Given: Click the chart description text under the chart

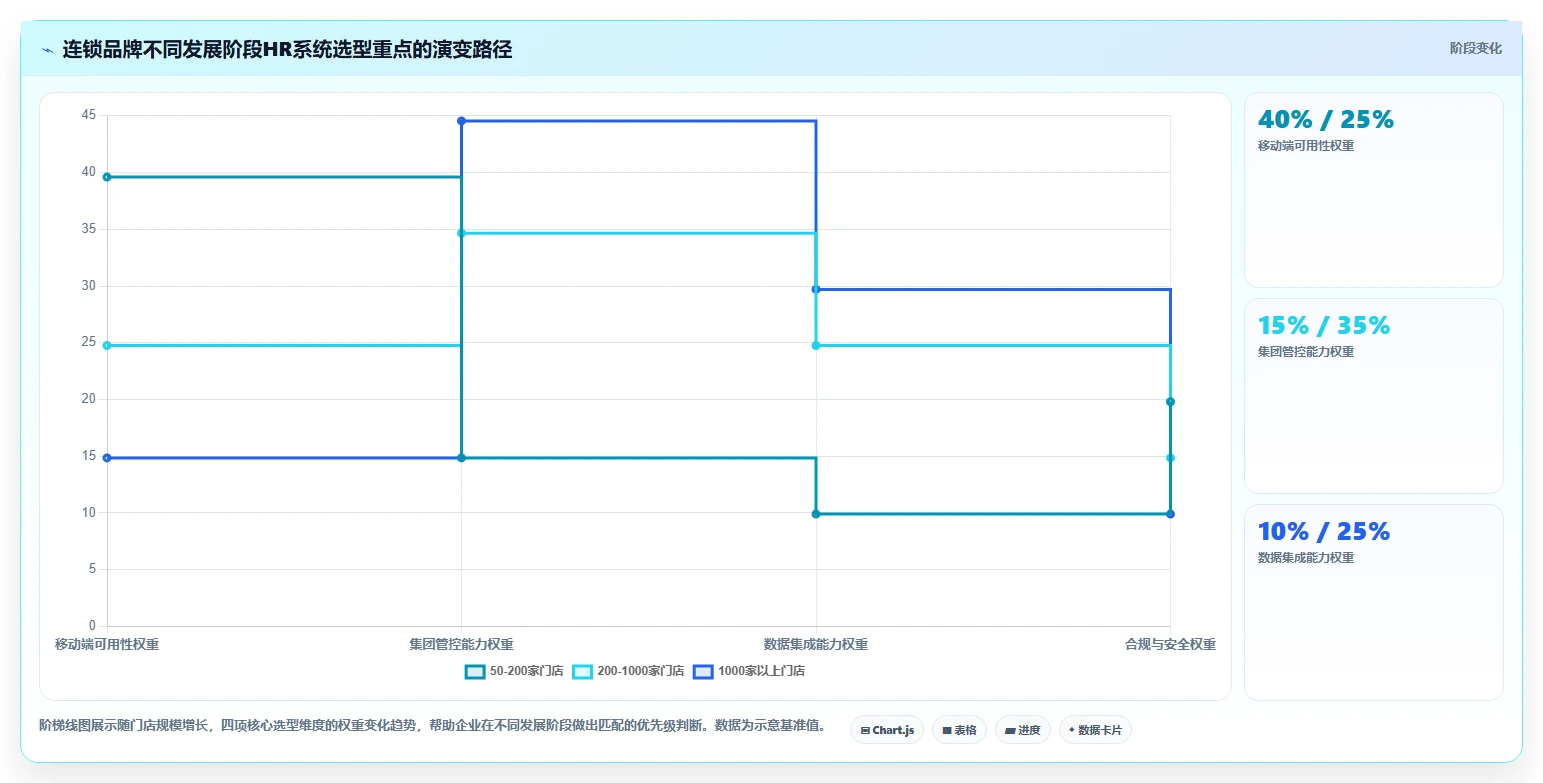Looking at the screenshot, I should (432, 725).
